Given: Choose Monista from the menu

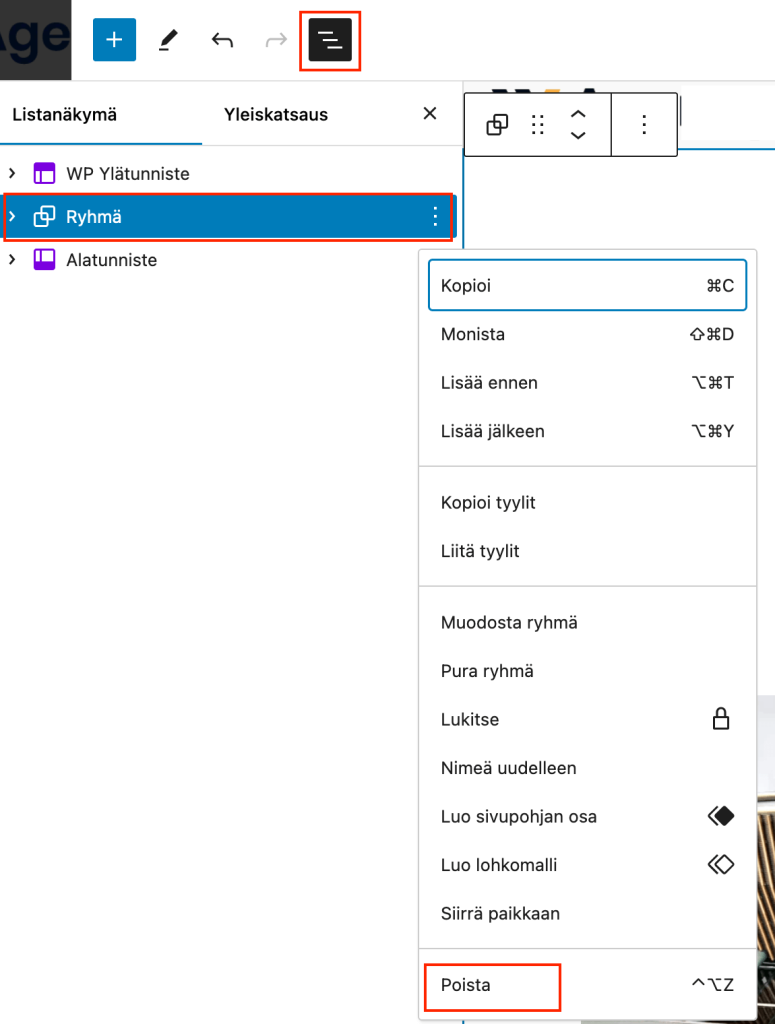Looking at the screenshot, I should click(x=588, y=334).
